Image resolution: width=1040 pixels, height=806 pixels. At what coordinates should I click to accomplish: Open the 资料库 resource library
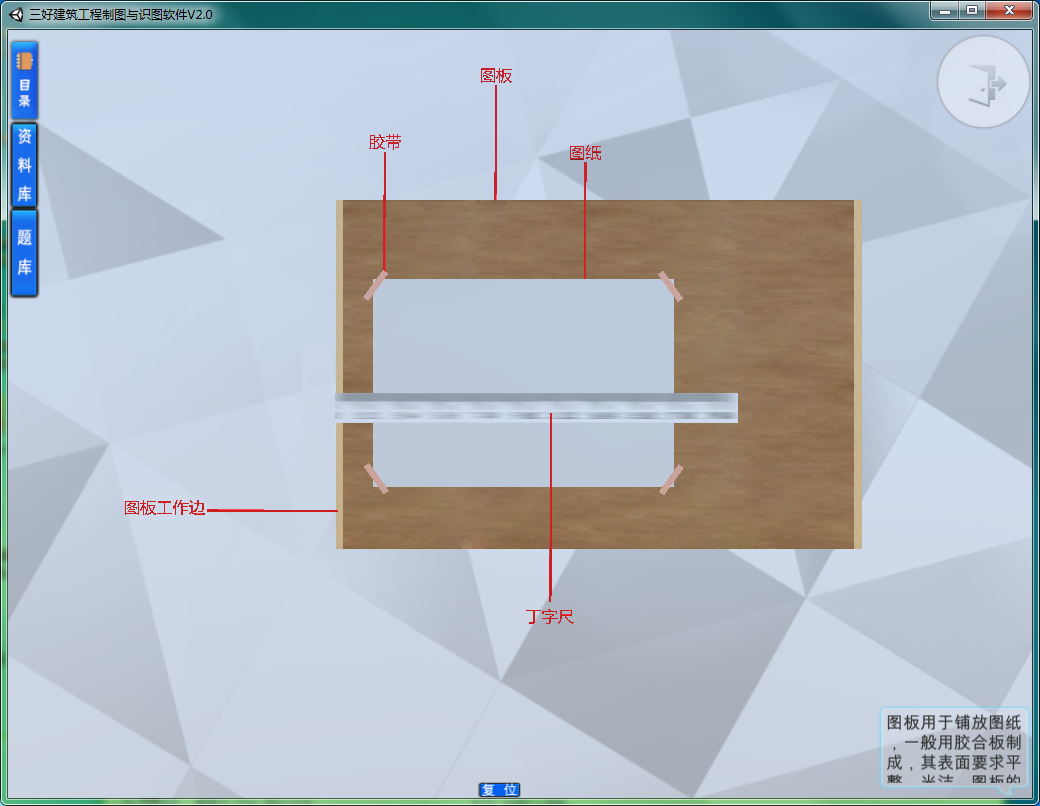point(24,165)
